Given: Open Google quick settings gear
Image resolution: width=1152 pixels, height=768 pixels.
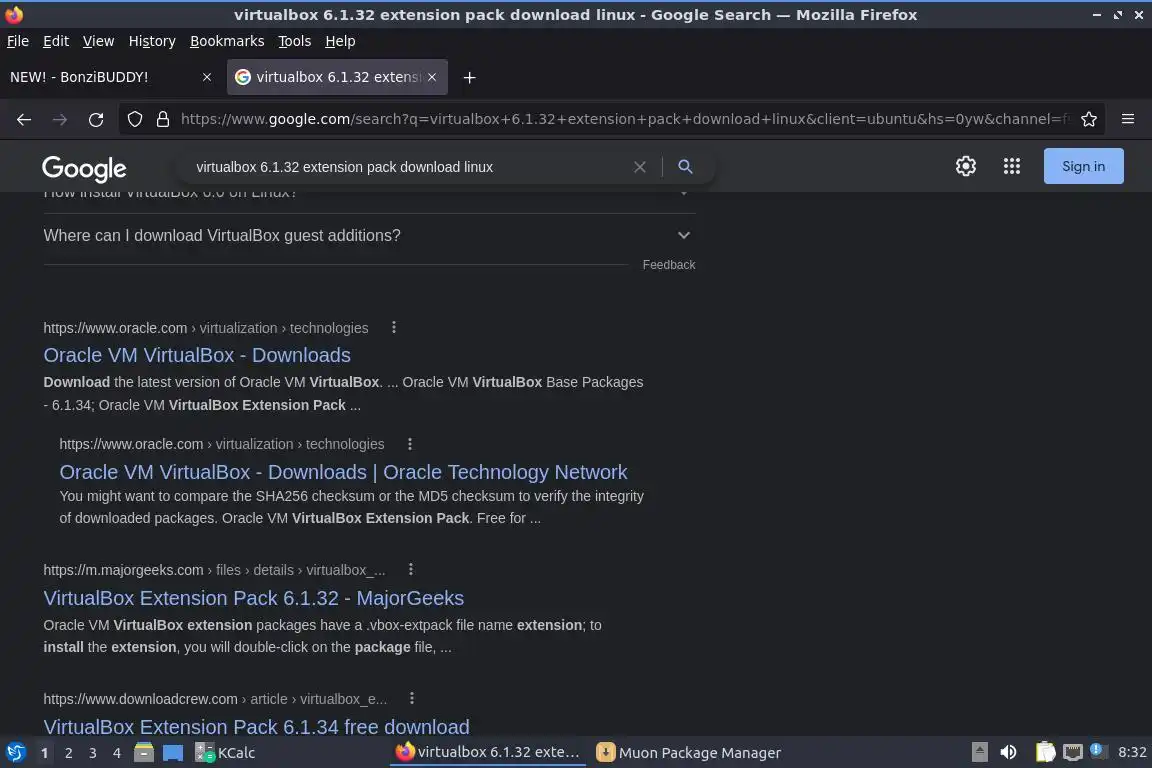Looking at the screenshot, I should point(965,166).
